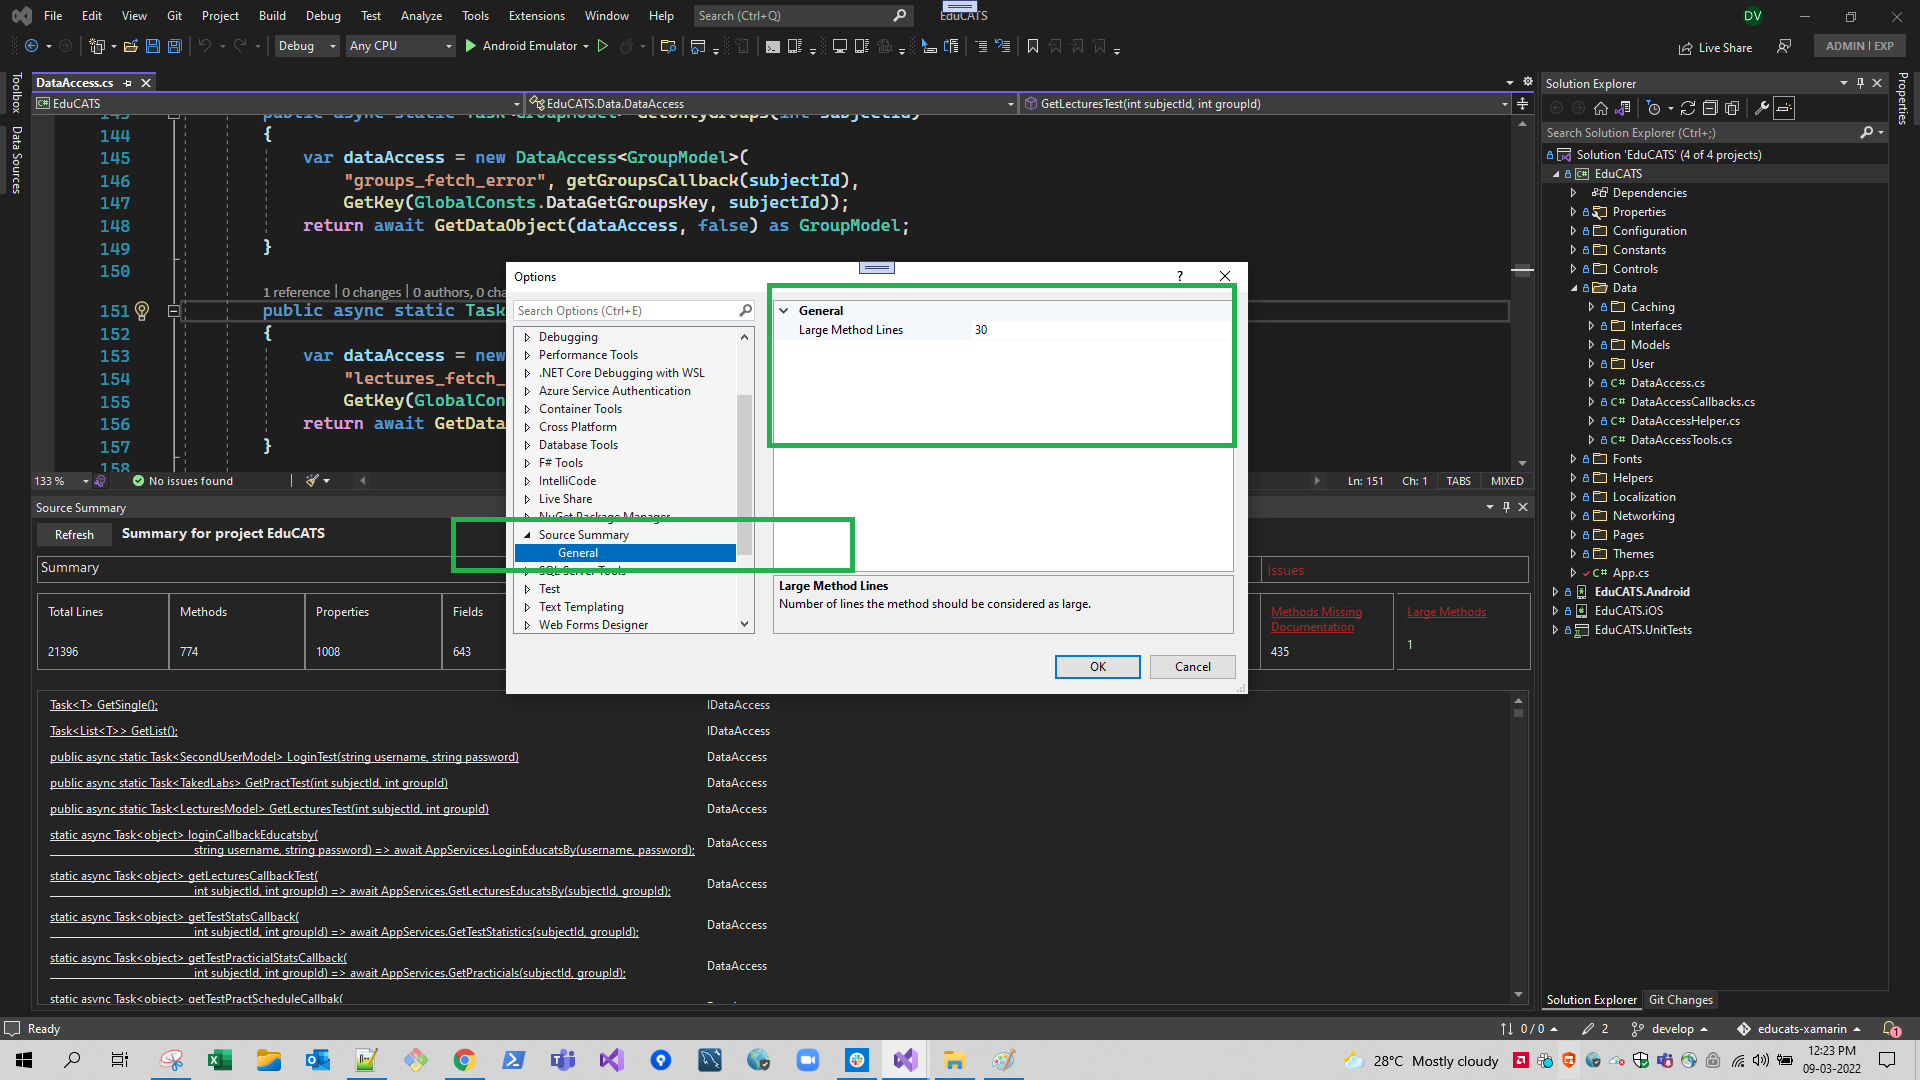Open the zoom level 133 % dropdown

(x=85, y=481)
